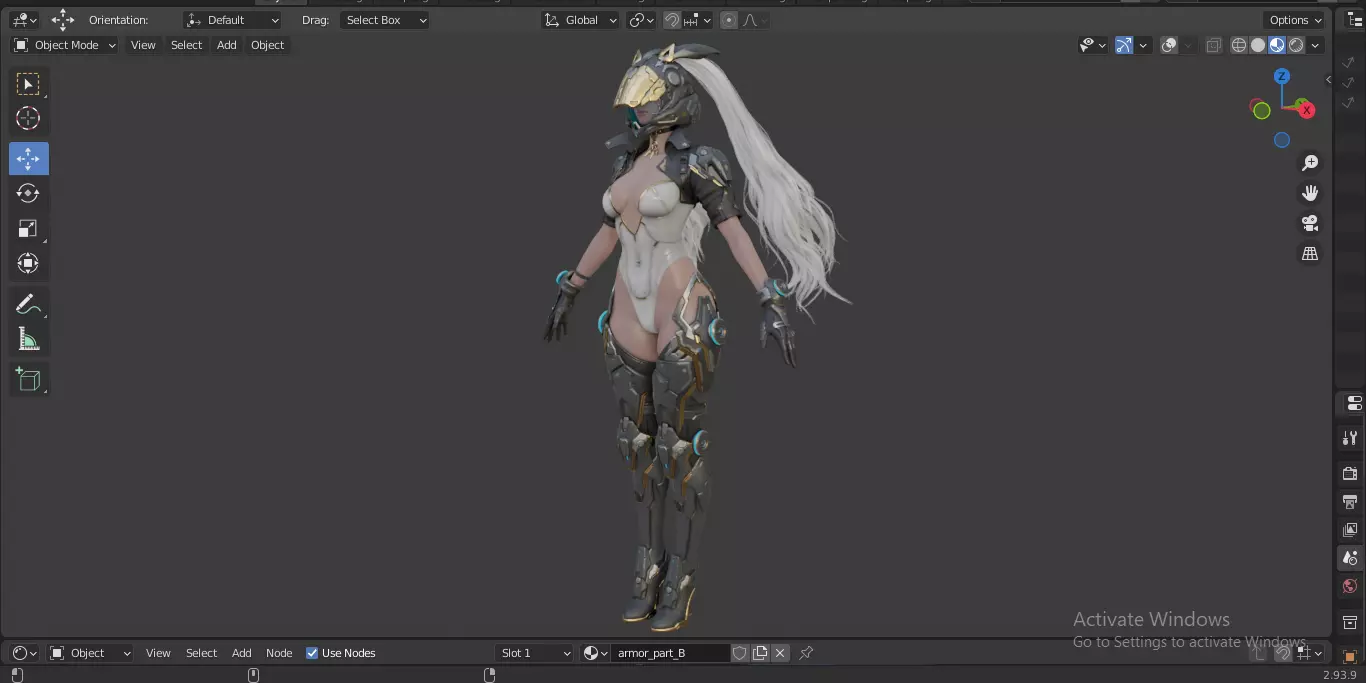Open viewport visibility and selectability dropdown
This screenshot has height=683, width=1366.
pyautogui.click(x=1093, y=45)
